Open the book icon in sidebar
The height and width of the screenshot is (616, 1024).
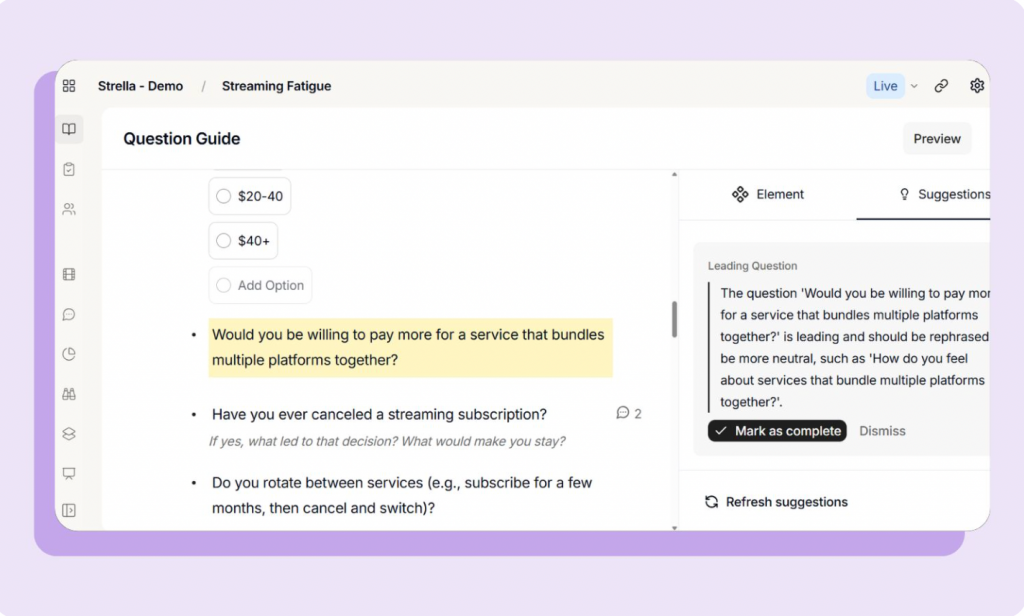[69, 129]
